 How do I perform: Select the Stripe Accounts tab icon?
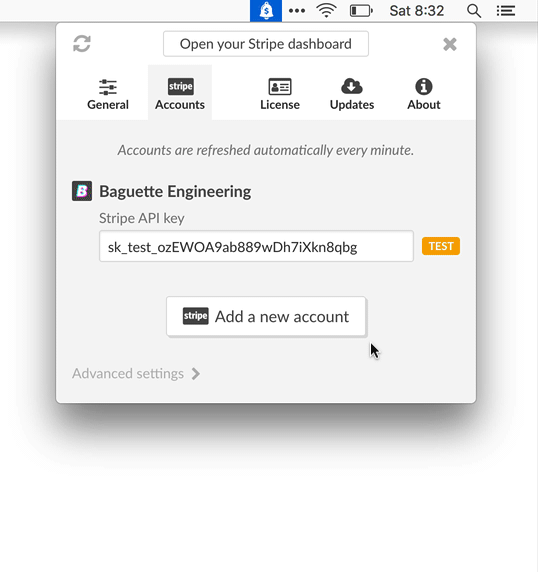point(181,86)
